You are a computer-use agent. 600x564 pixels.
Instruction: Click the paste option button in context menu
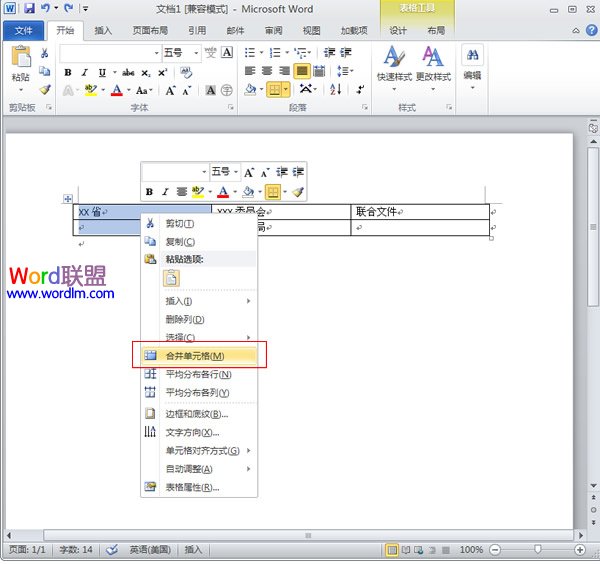coord(171,278)
